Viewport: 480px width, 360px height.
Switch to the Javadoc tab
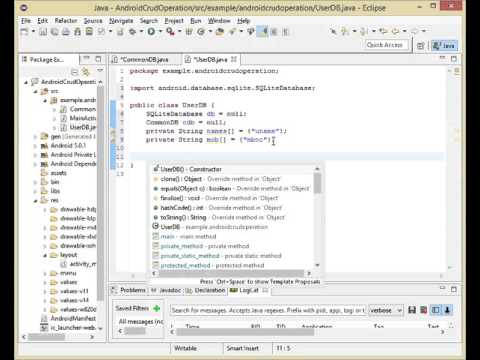click(x=166, y=290)
